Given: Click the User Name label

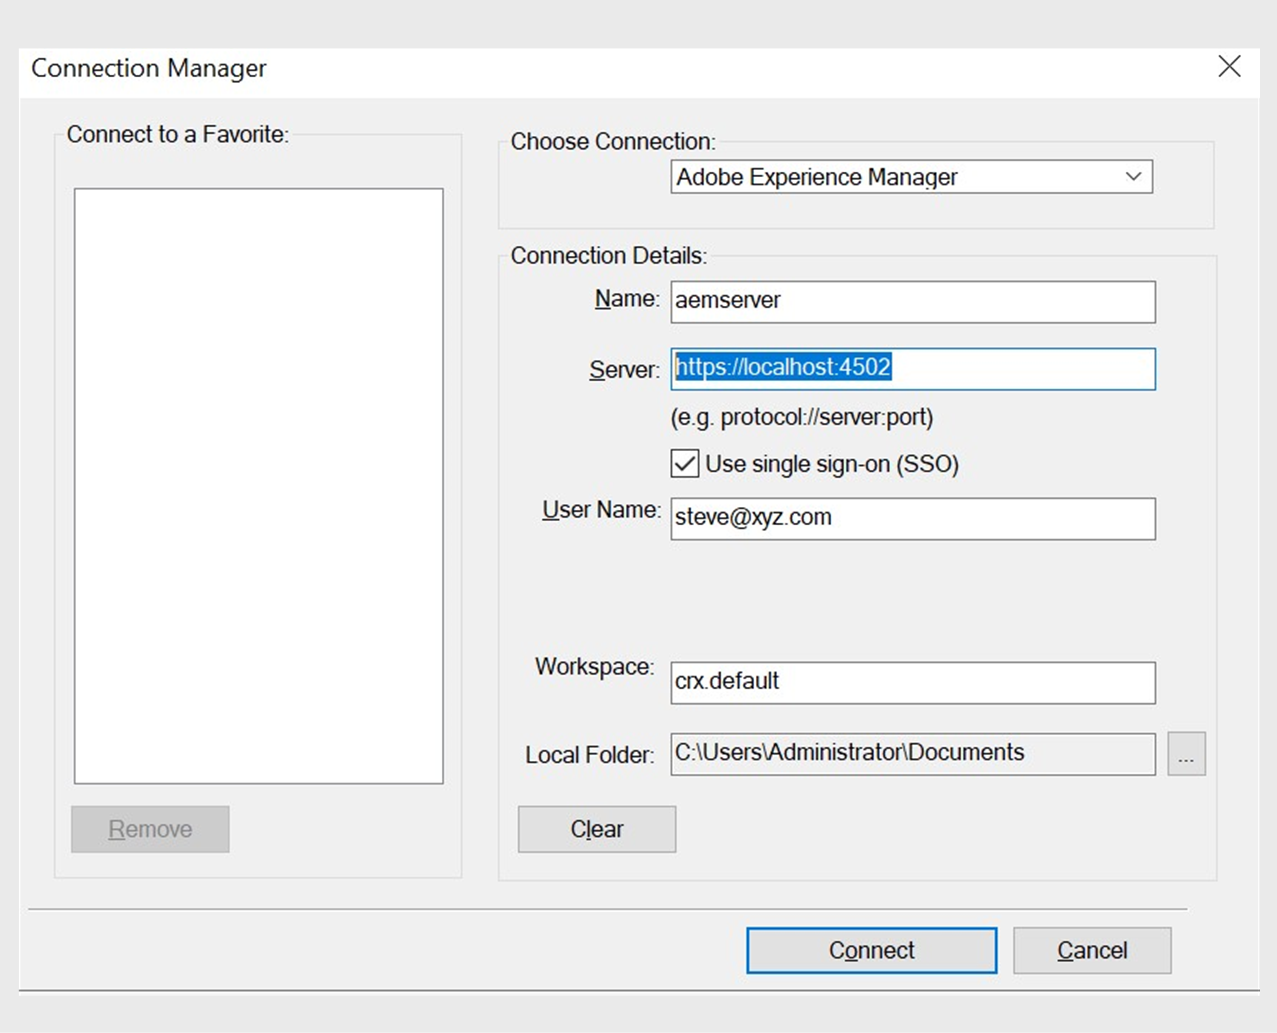Looking at the screenshot, I should pos(601,510).
